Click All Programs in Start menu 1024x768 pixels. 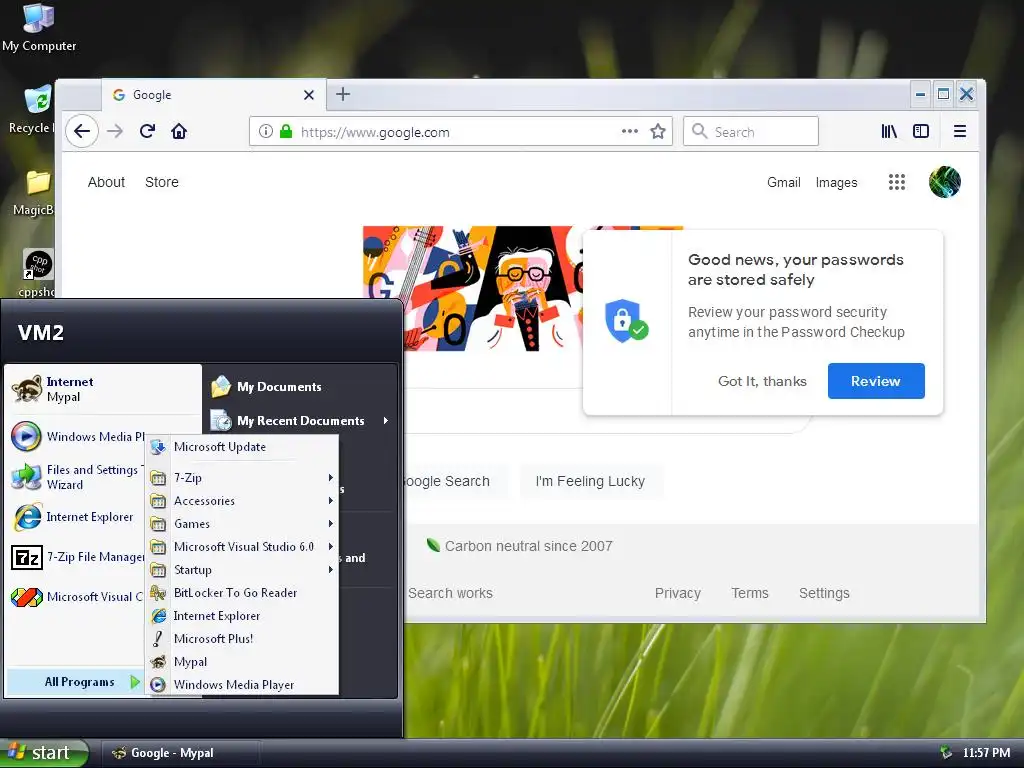[x=74, y=682]
